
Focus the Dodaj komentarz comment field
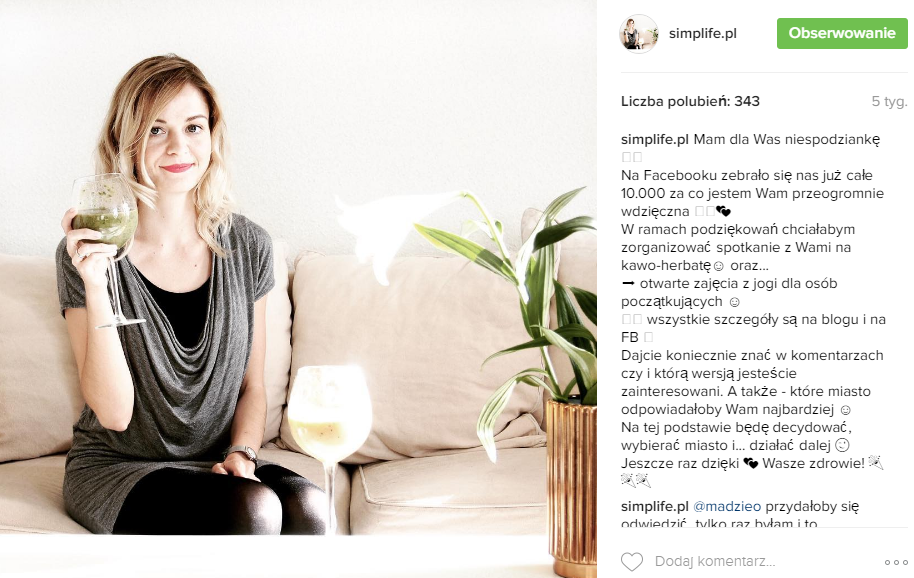coord(715,561)
